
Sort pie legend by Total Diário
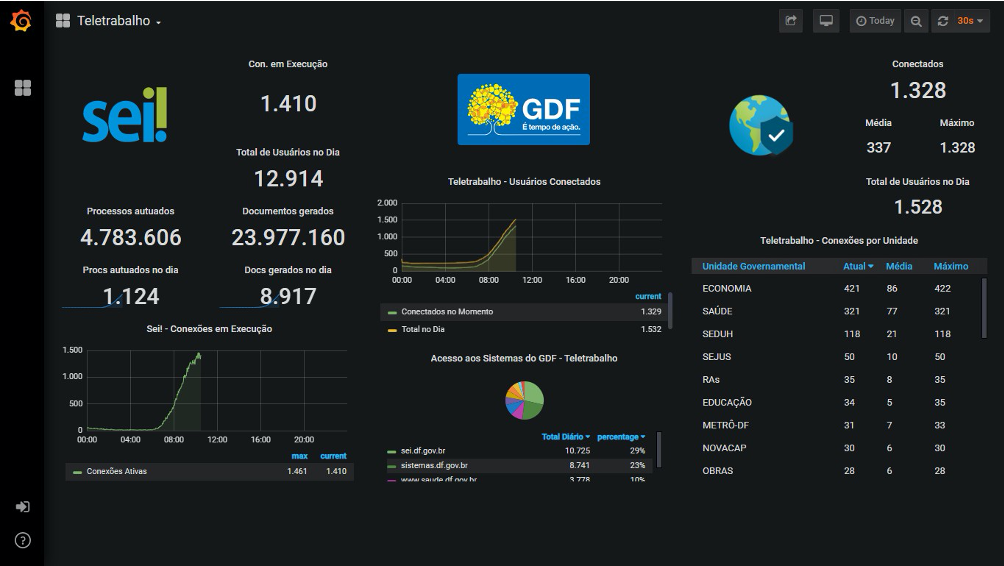(x=565, y=437)
